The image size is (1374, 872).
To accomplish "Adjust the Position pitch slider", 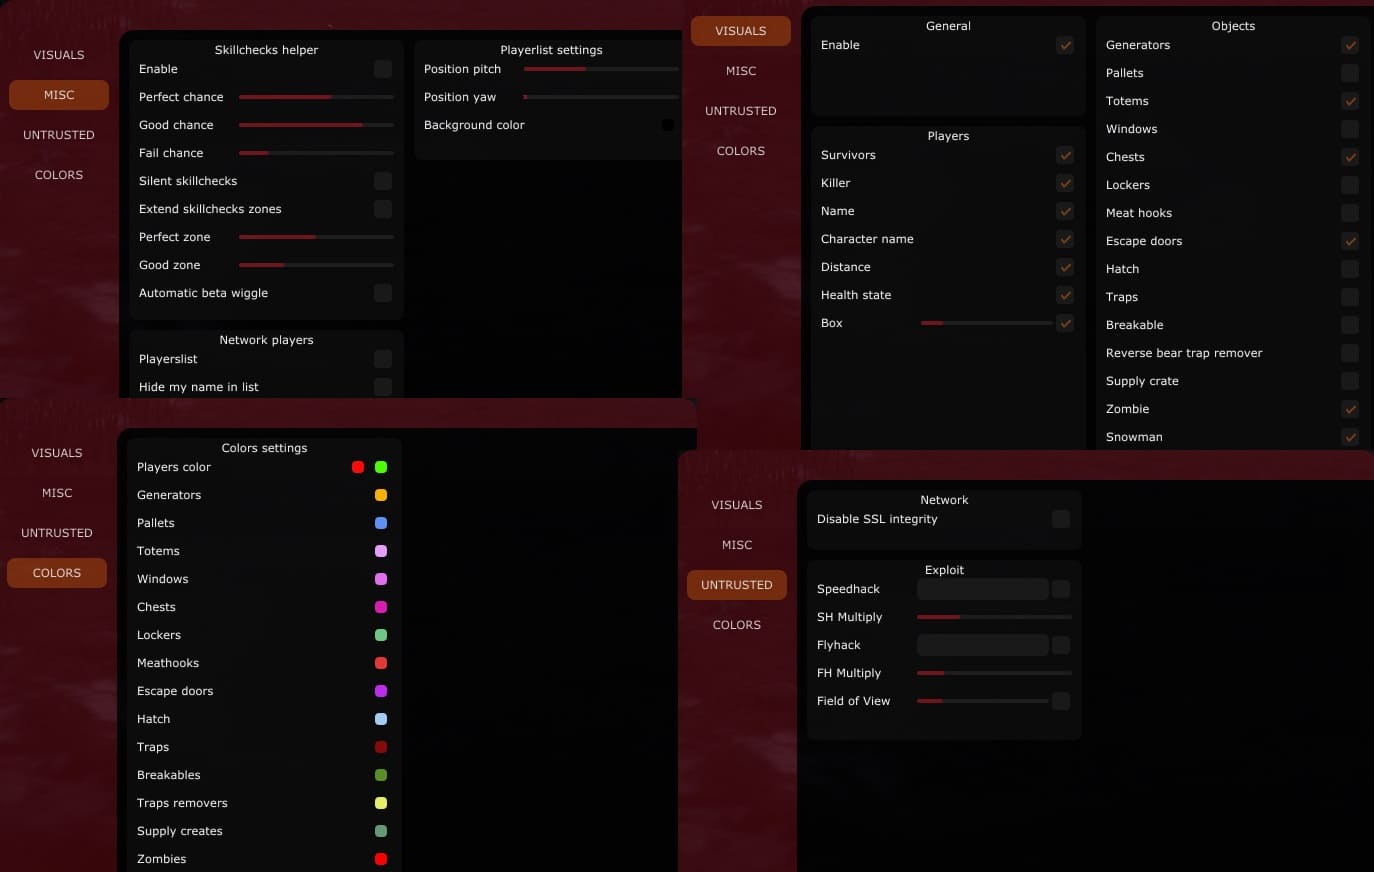I will point(601,69).
